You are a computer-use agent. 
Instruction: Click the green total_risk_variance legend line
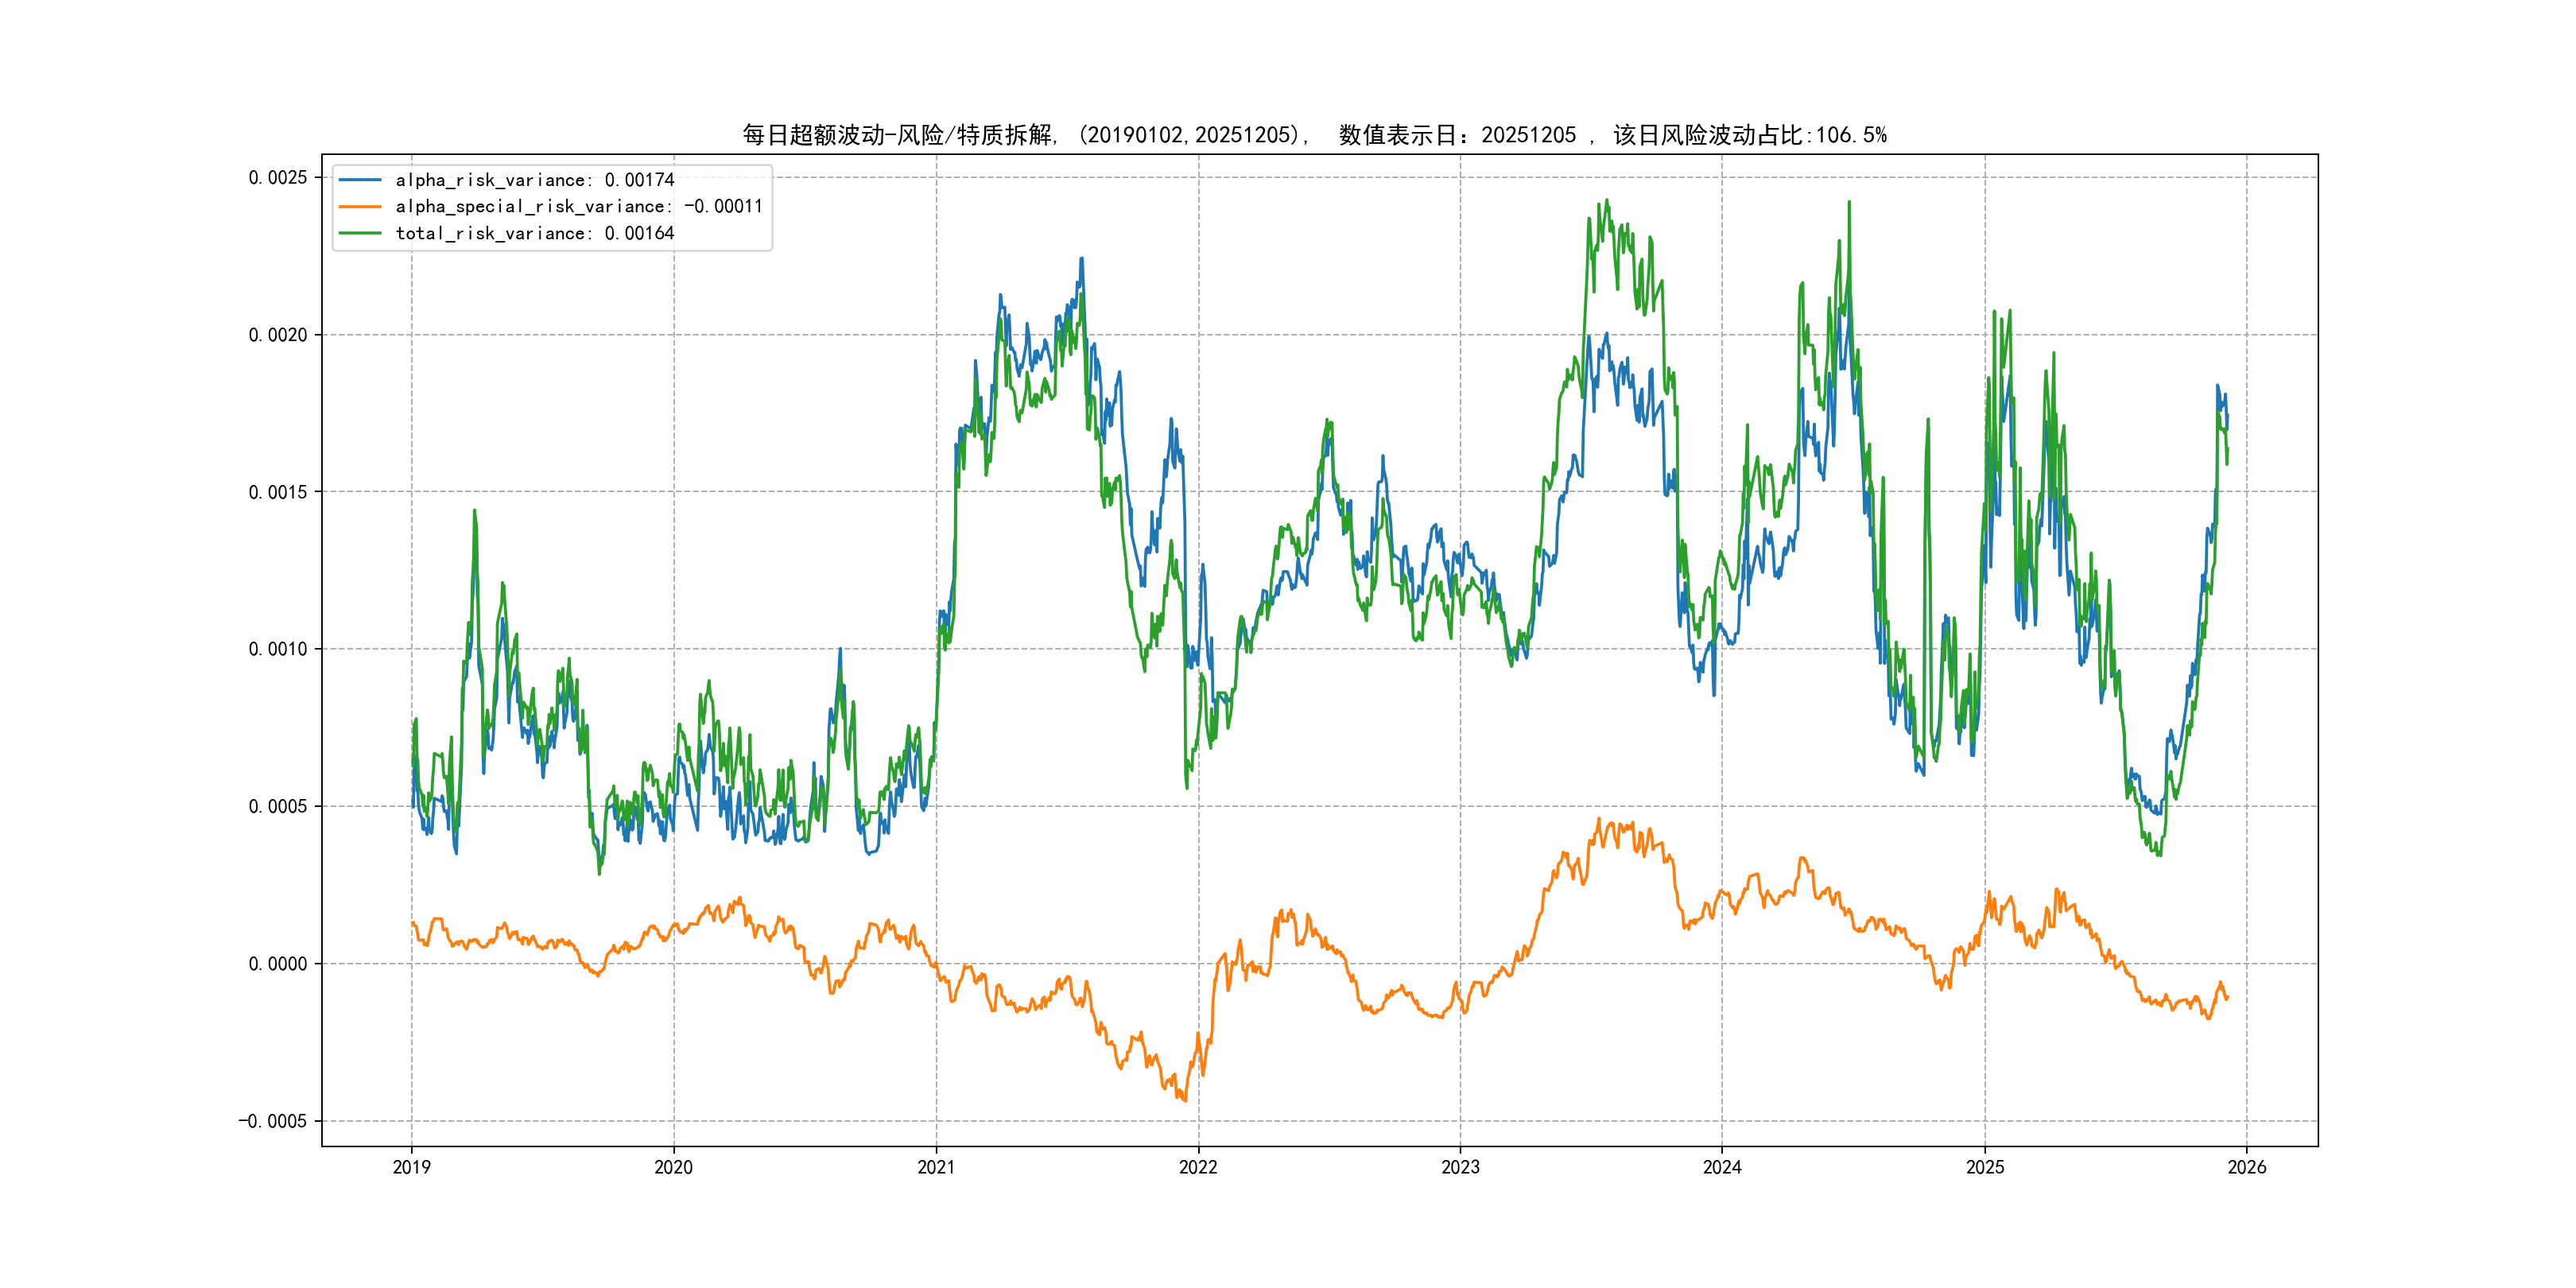point(360,233)
